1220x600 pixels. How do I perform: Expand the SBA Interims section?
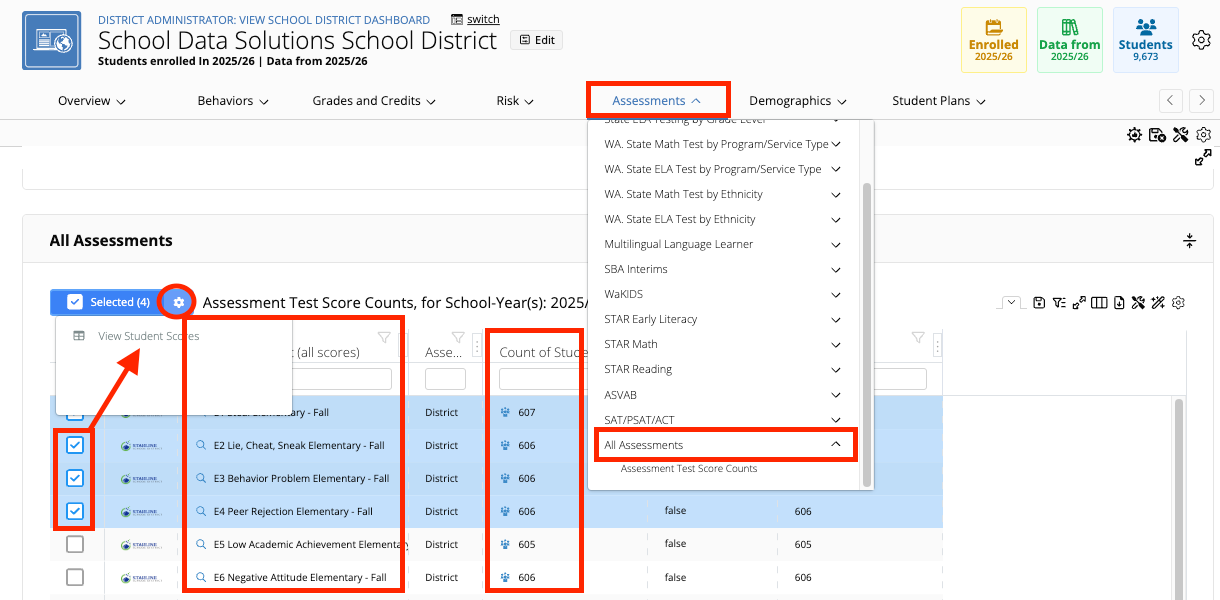836,269
